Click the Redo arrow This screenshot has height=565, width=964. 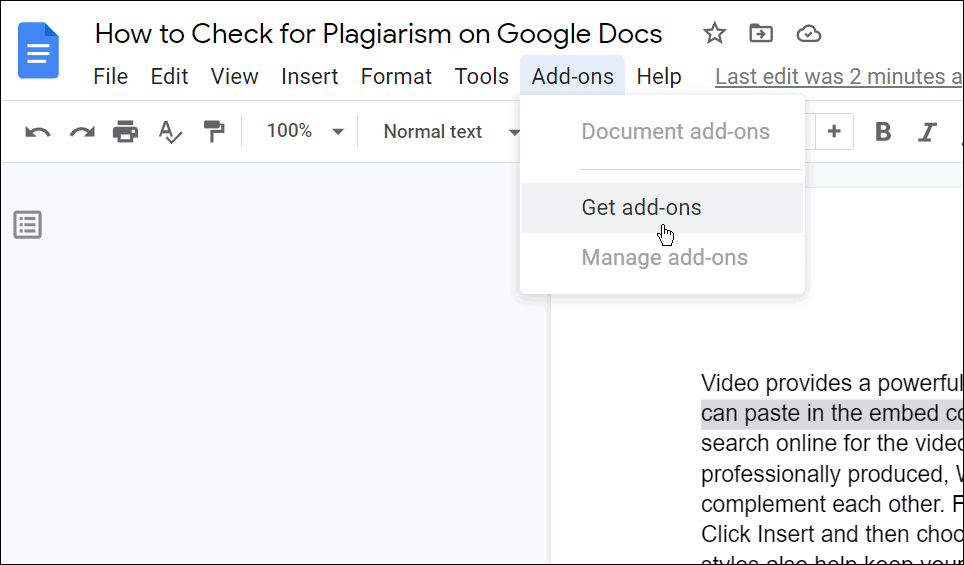(x=81, y=132)
